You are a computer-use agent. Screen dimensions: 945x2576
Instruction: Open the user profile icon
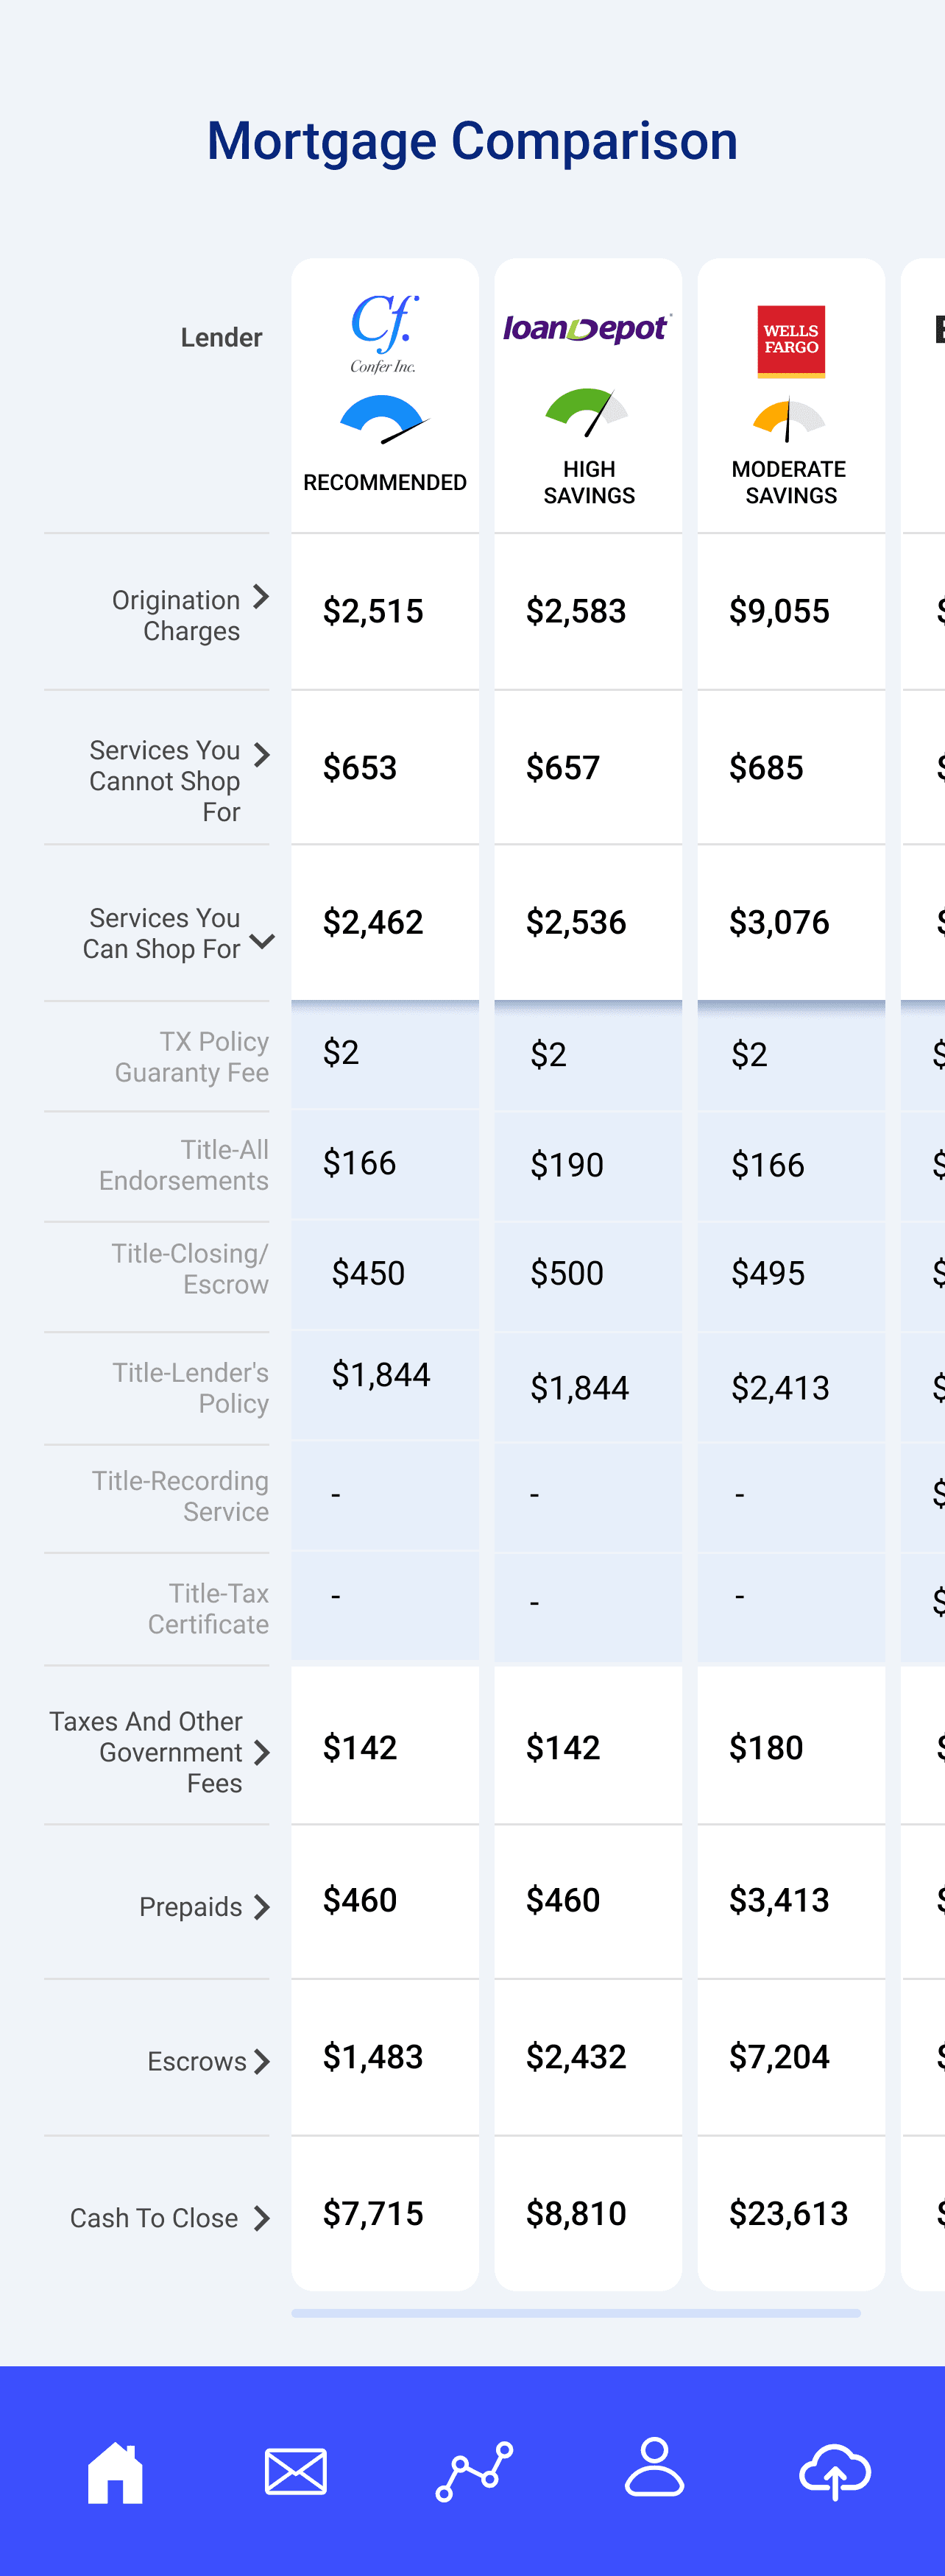654,2468
